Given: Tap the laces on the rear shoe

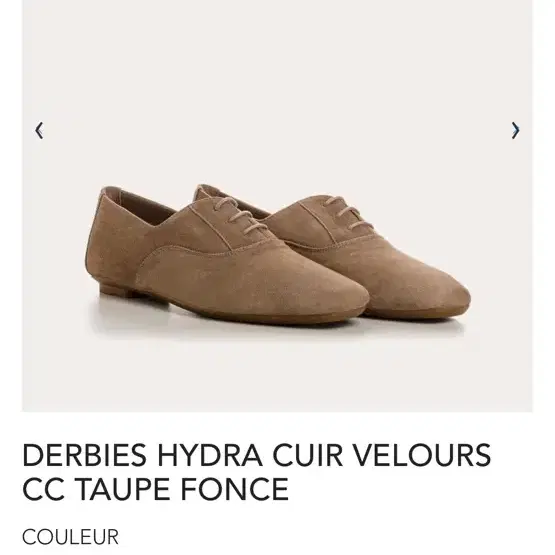Looking at the screenshot, I should coord(349,211).
